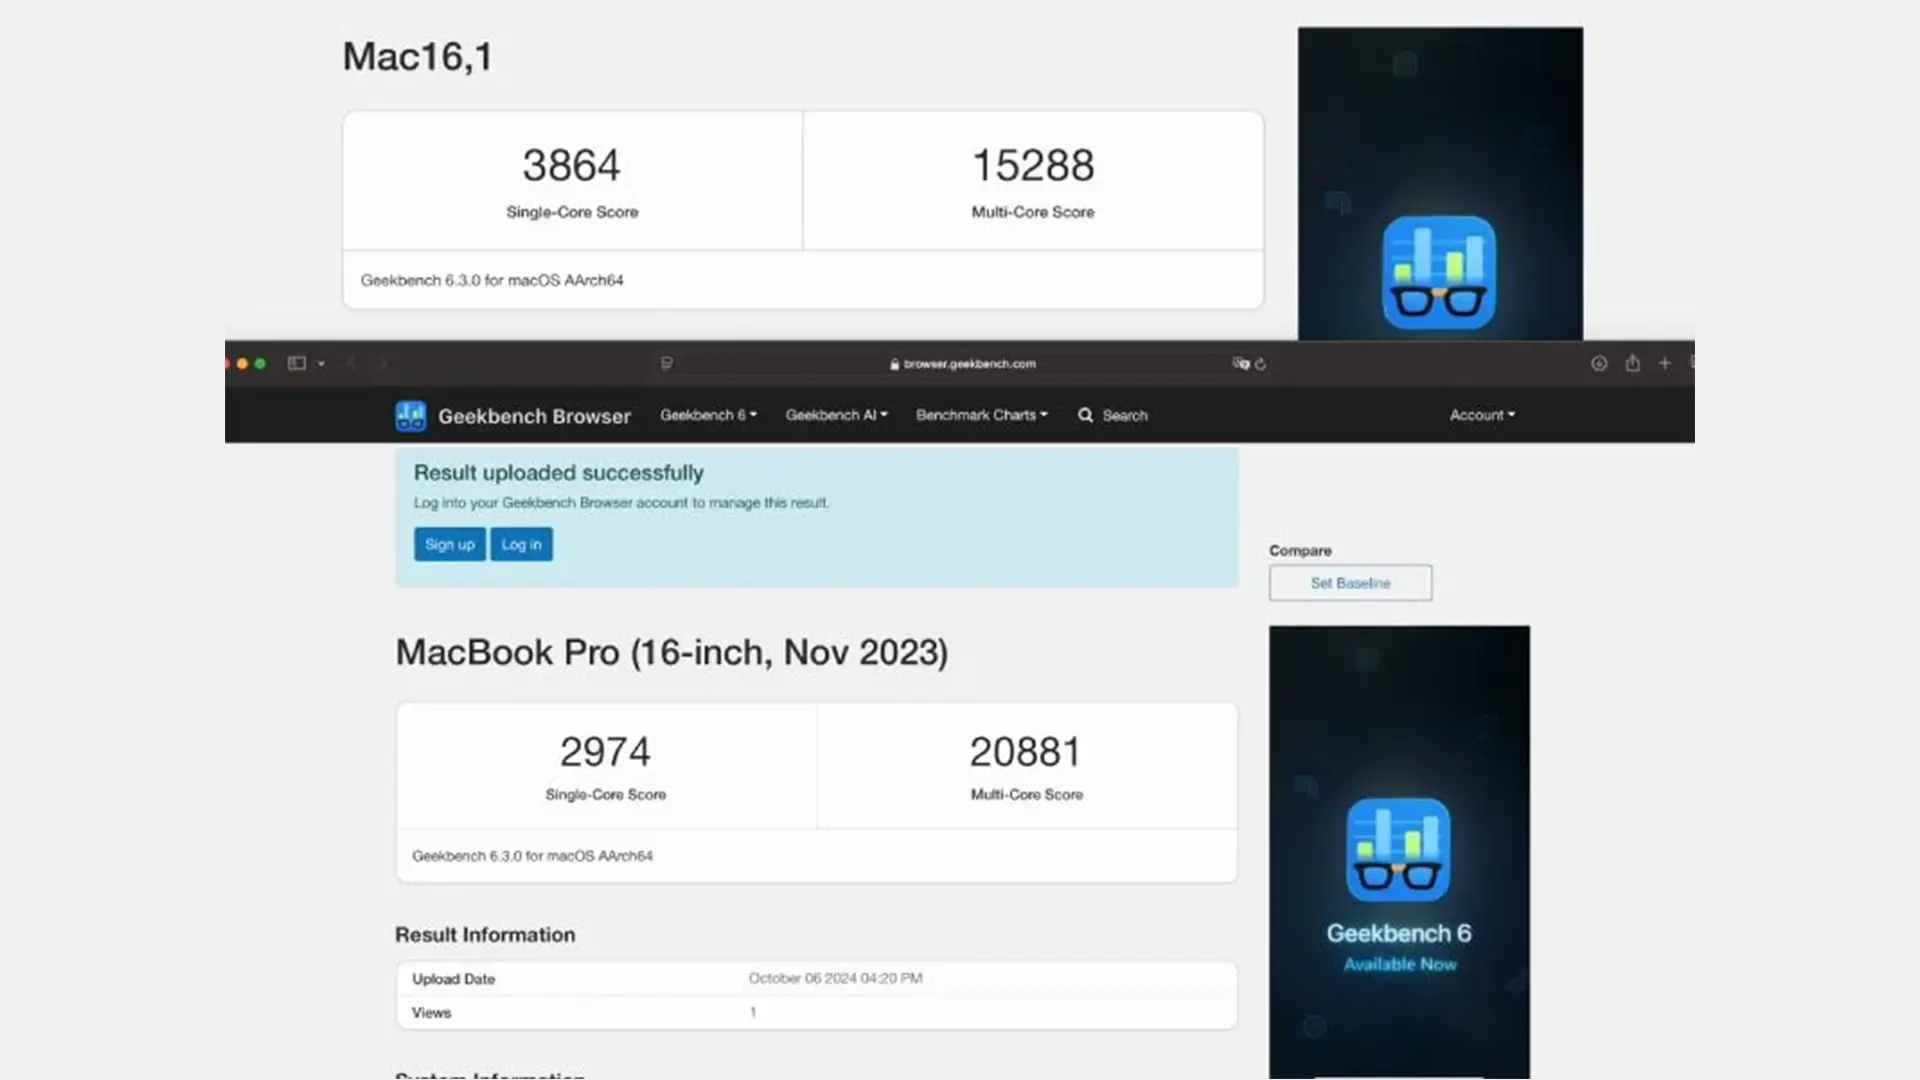Image resolution: width=1920 pixels, height=1080 pixels.
Task: Expand the Geekbench AI menu
Action: (x=836, y=415)
